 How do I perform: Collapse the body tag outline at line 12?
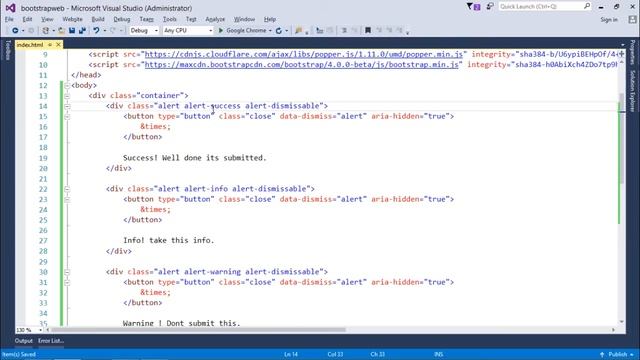click(67, 85)
